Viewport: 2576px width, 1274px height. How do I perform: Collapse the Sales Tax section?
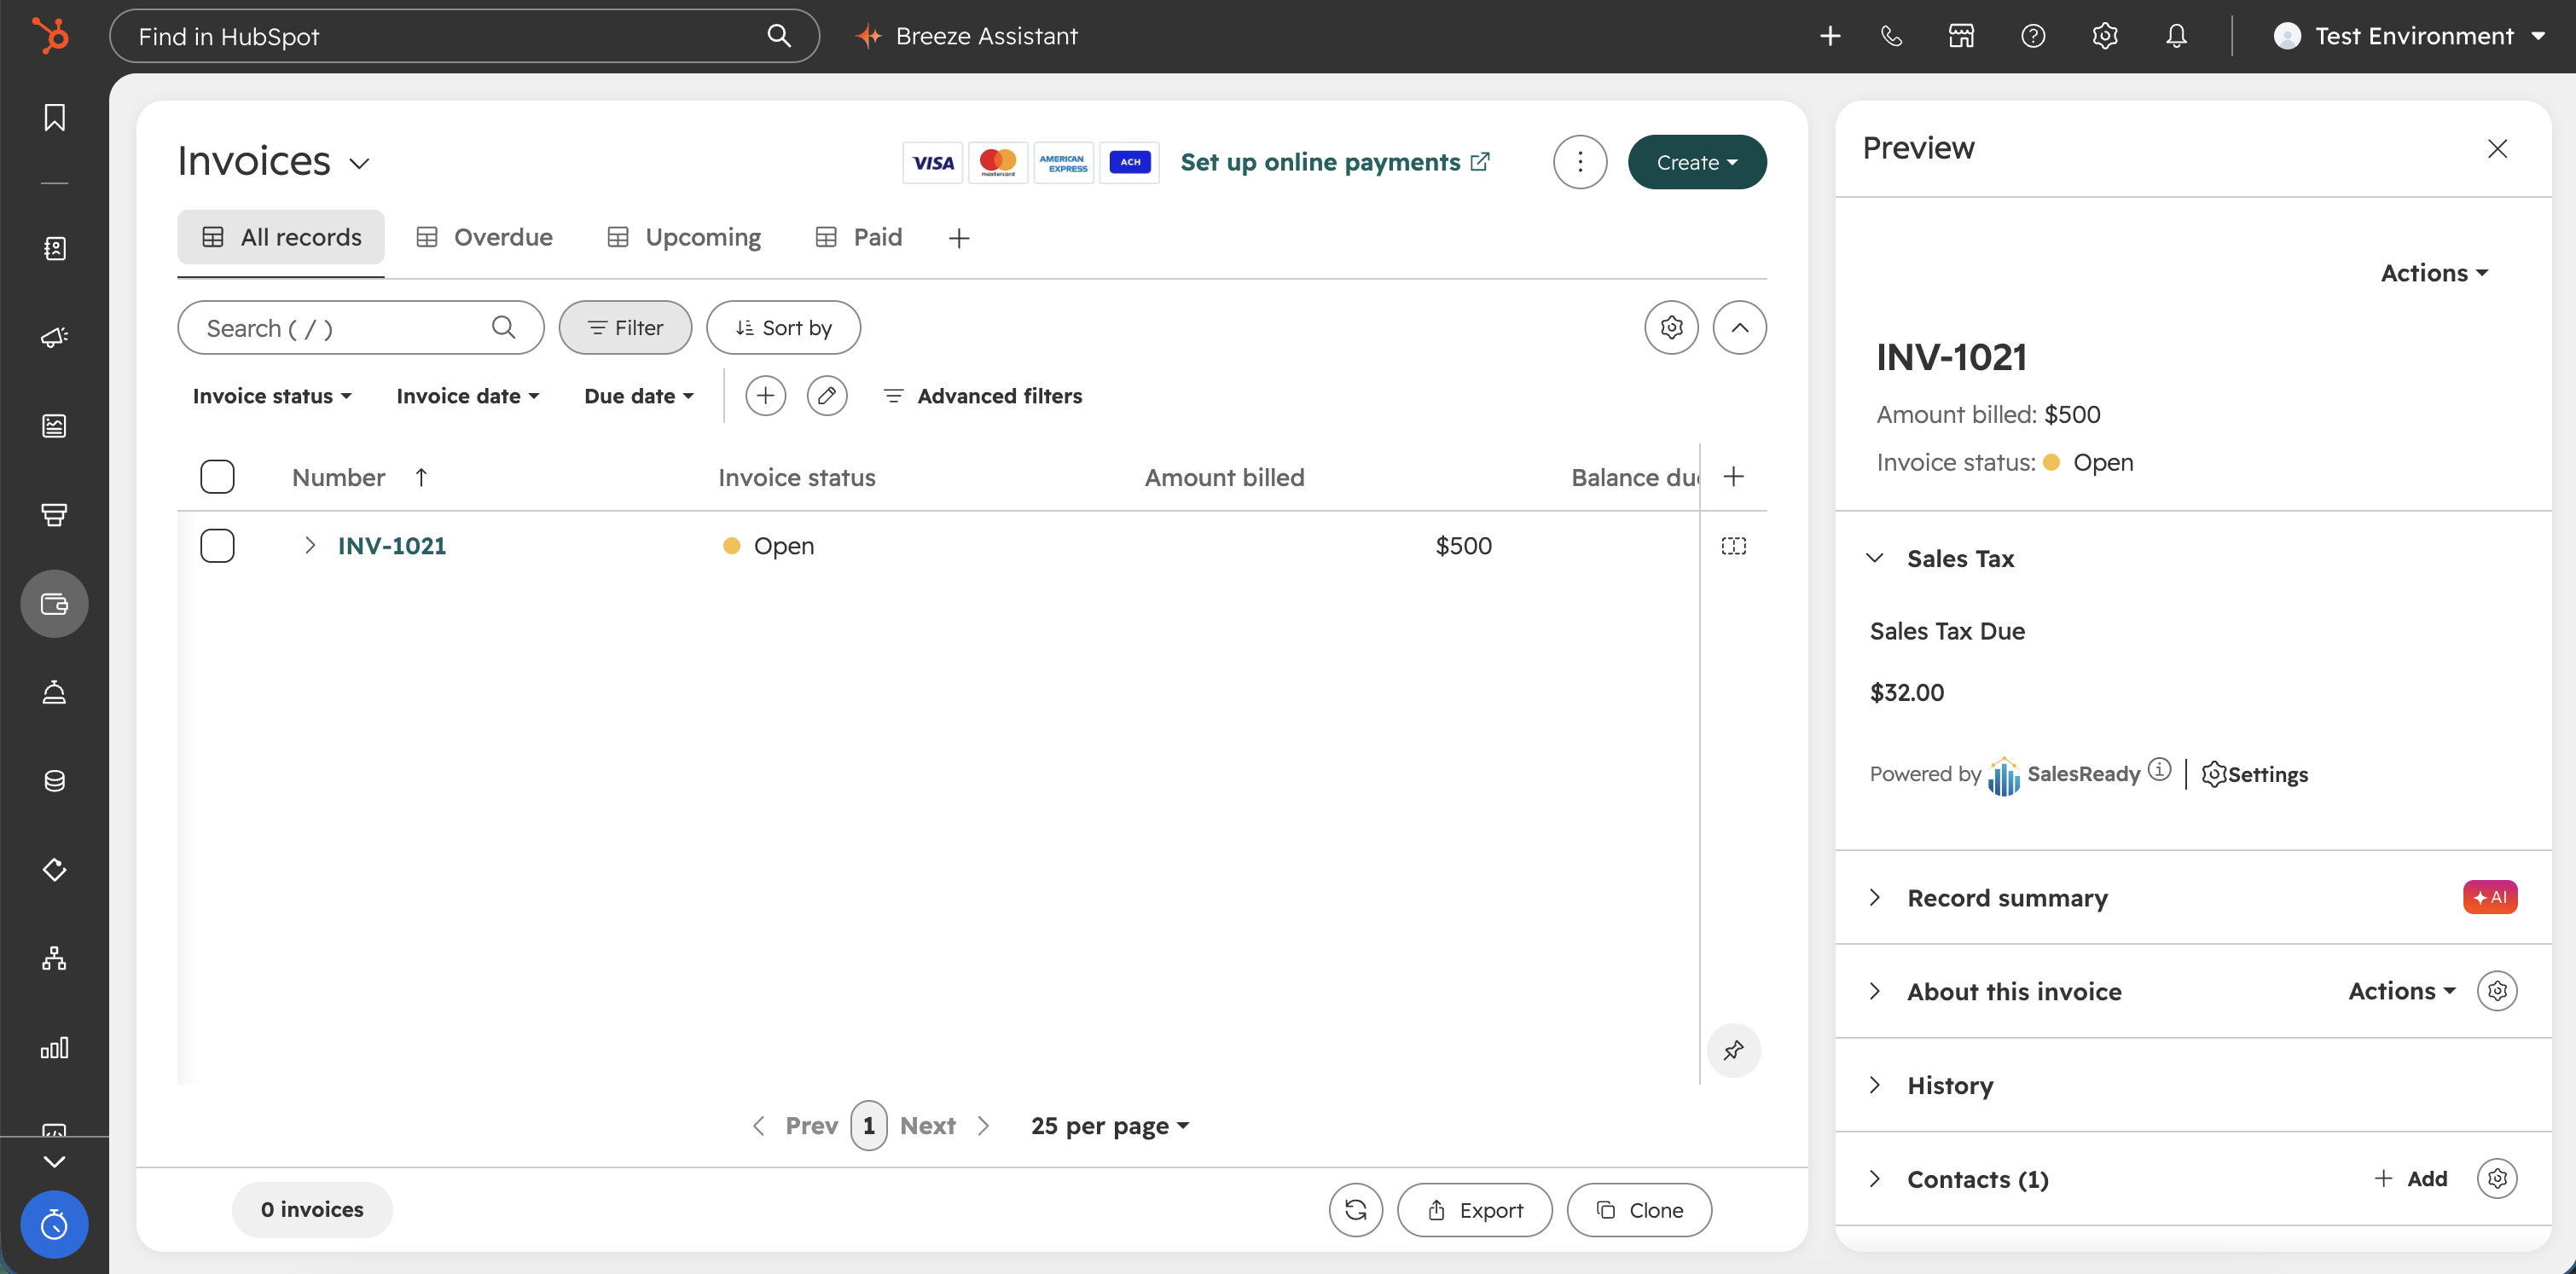click(x=1875, y=558)
